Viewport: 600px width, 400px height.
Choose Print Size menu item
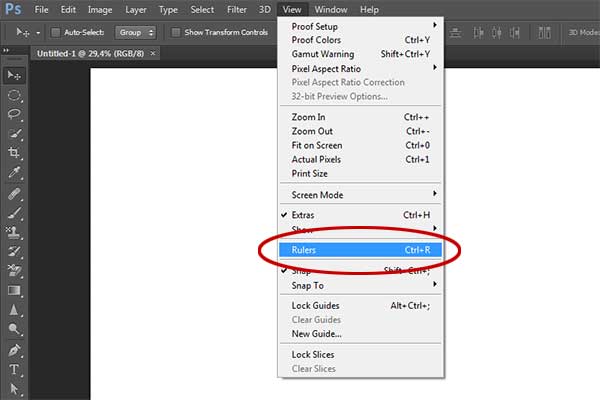[x=360, y=173]
